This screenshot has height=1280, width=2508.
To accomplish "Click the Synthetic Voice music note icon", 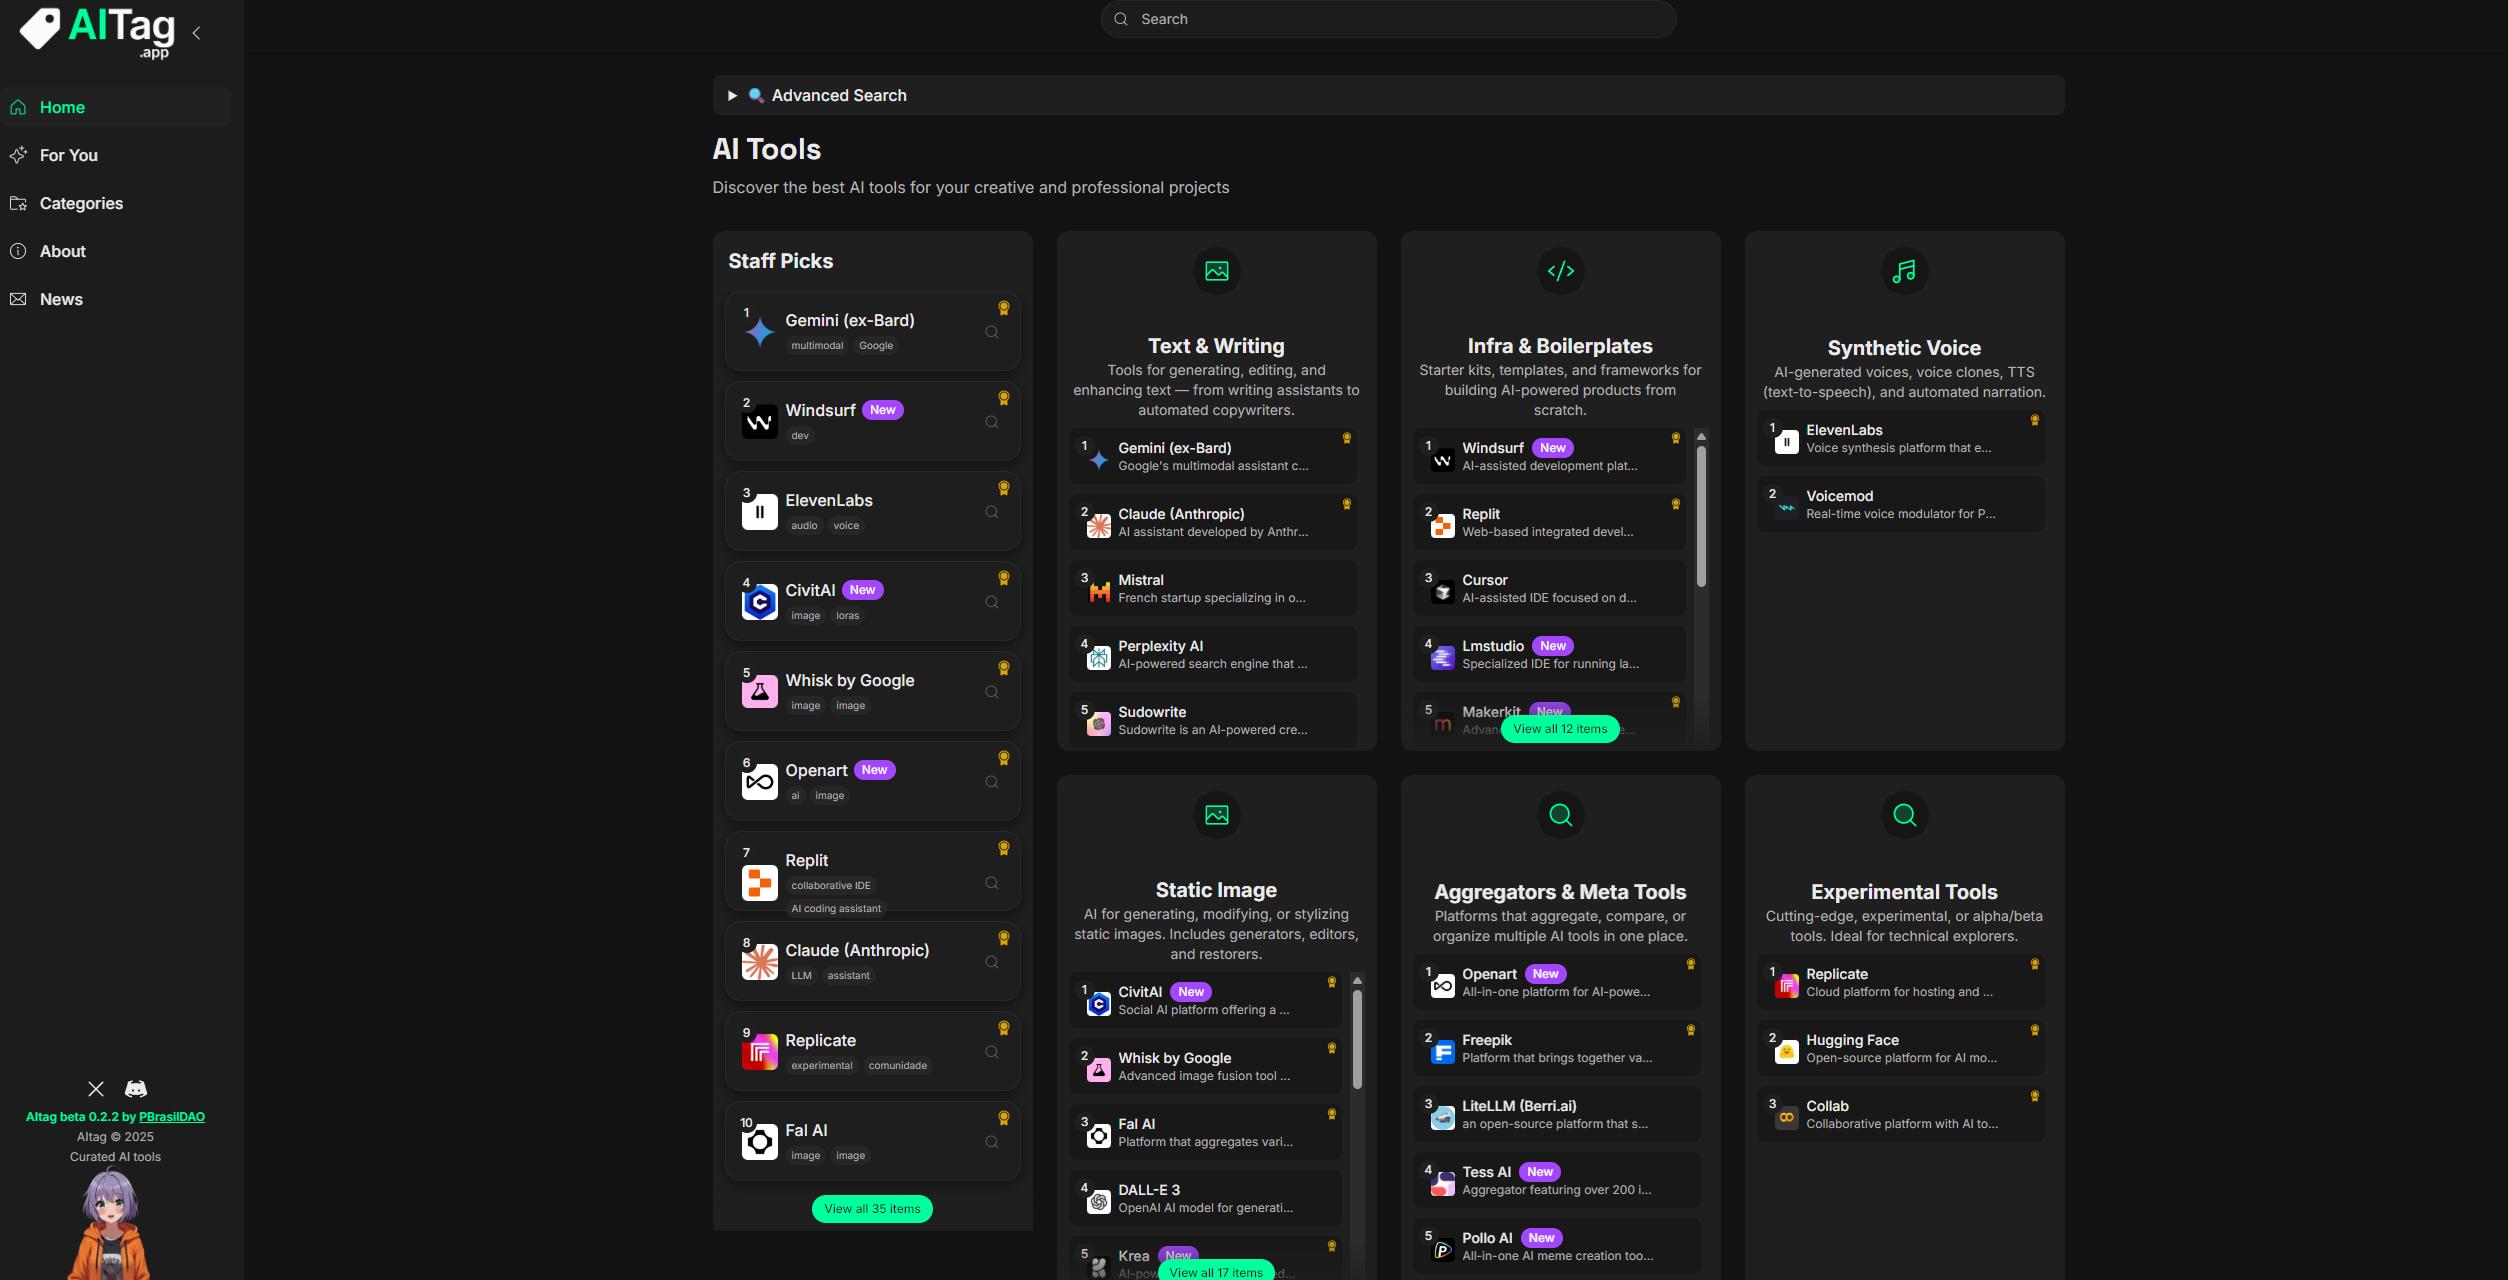I will tap(1904, 271).
